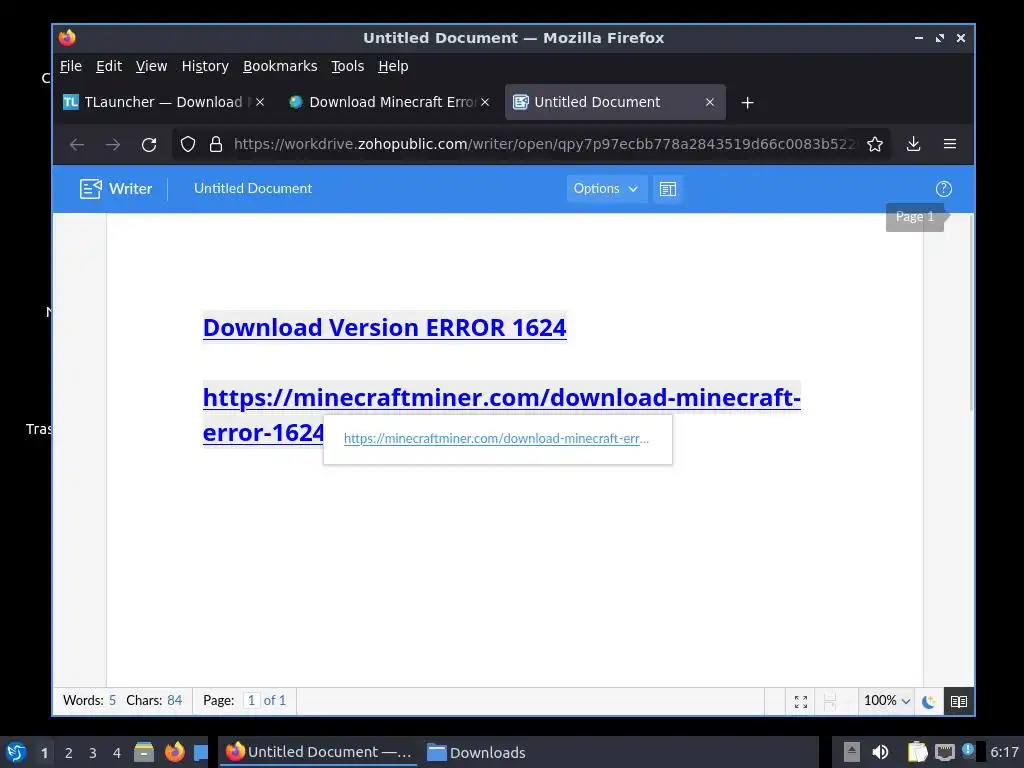Viewport: 1024px width, 768px height.
Task: Click the padlock site info icon
Action: 216,144
